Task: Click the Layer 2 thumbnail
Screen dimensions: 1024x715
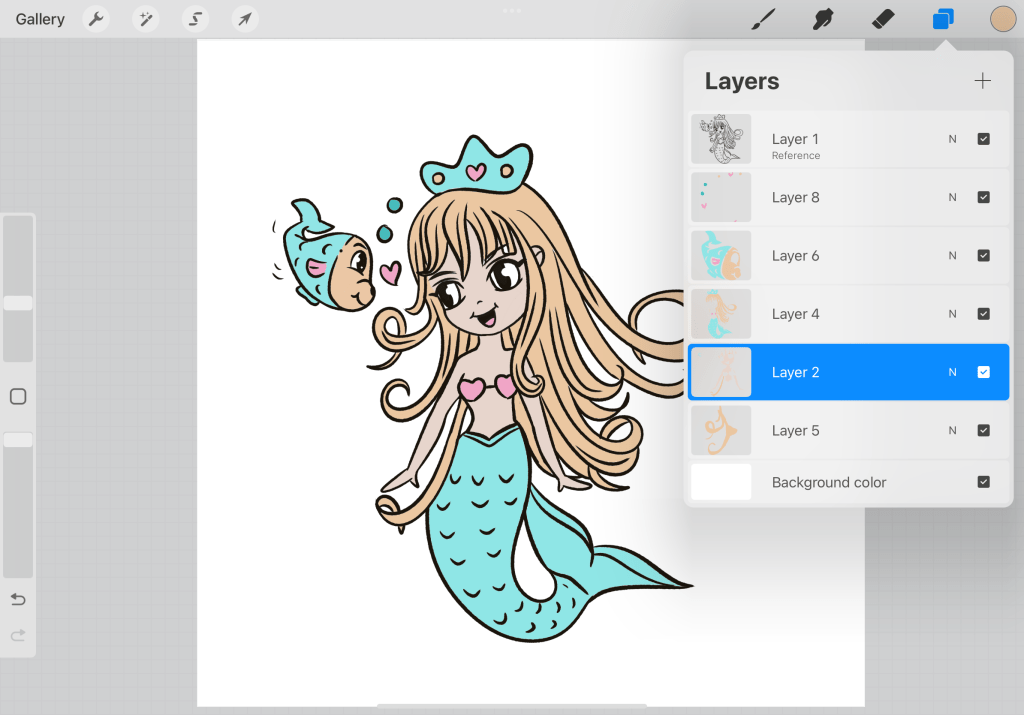Action: [x=721, y=372]
